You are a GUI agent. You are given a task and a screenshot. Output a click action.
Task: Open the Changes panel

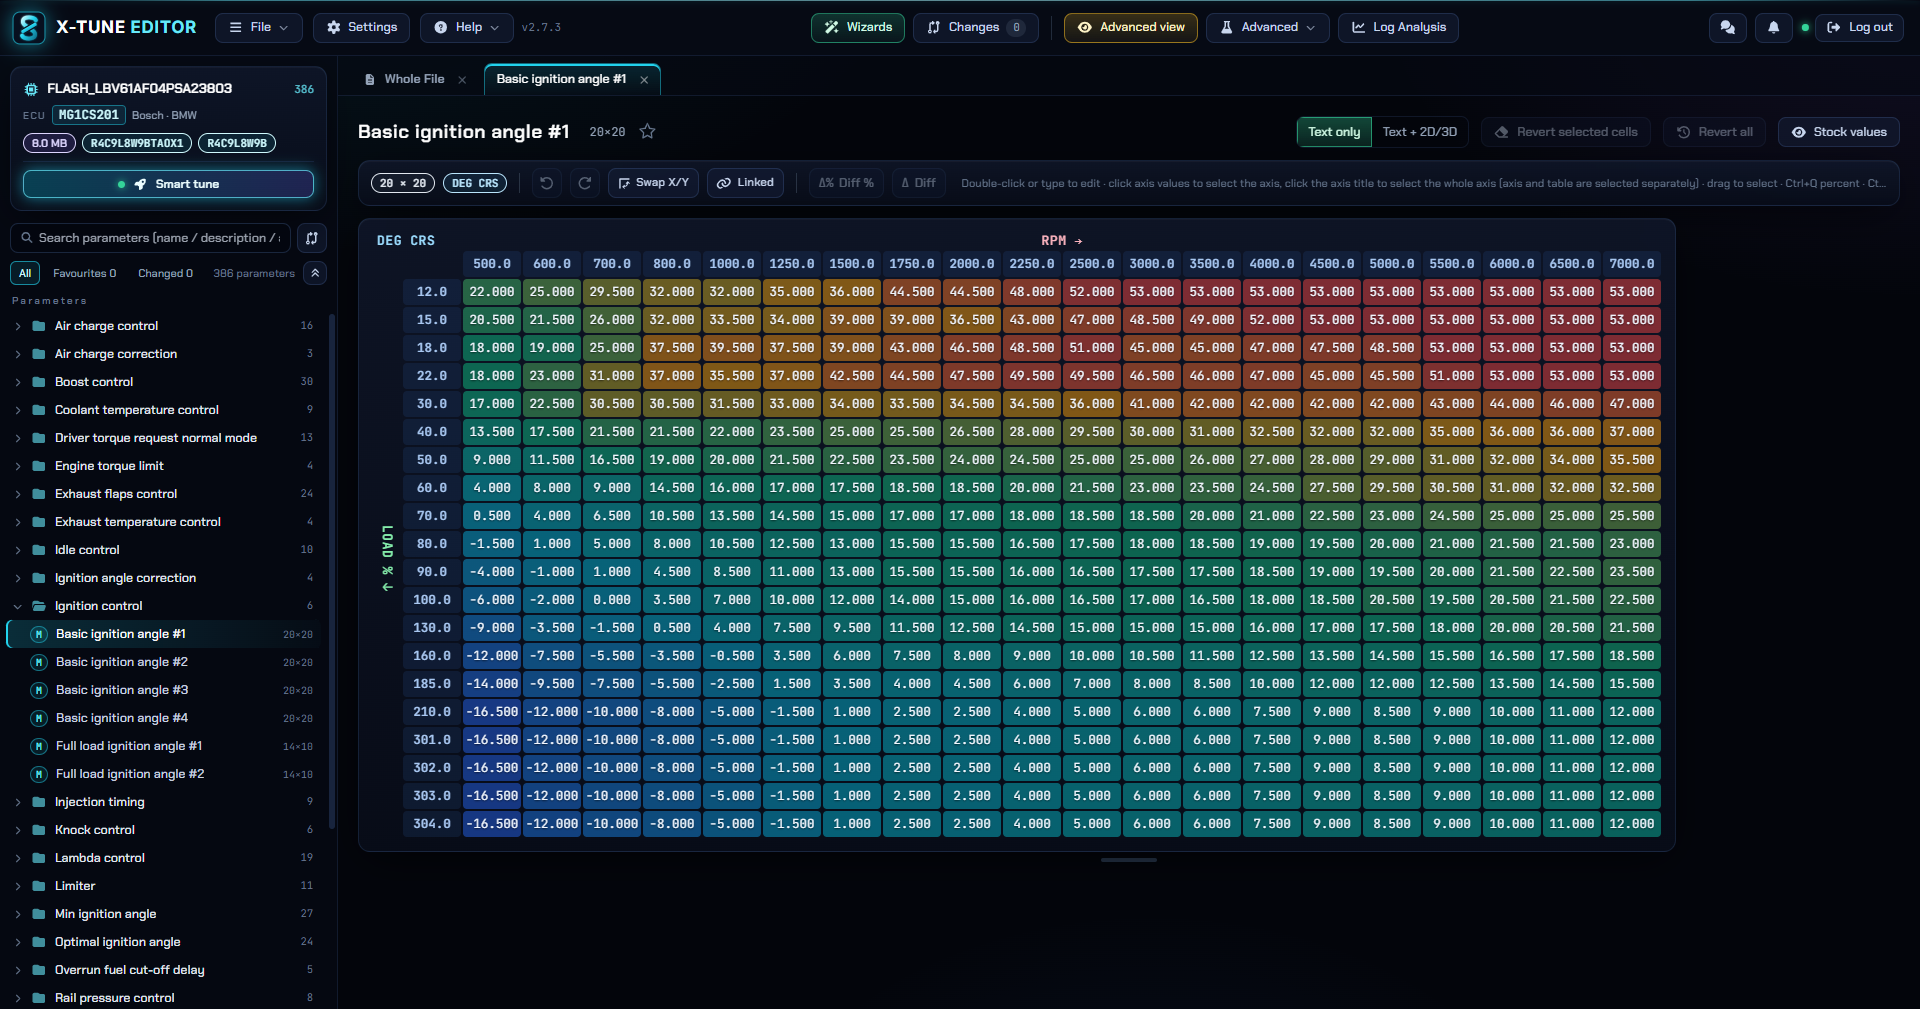pos(975,28)
